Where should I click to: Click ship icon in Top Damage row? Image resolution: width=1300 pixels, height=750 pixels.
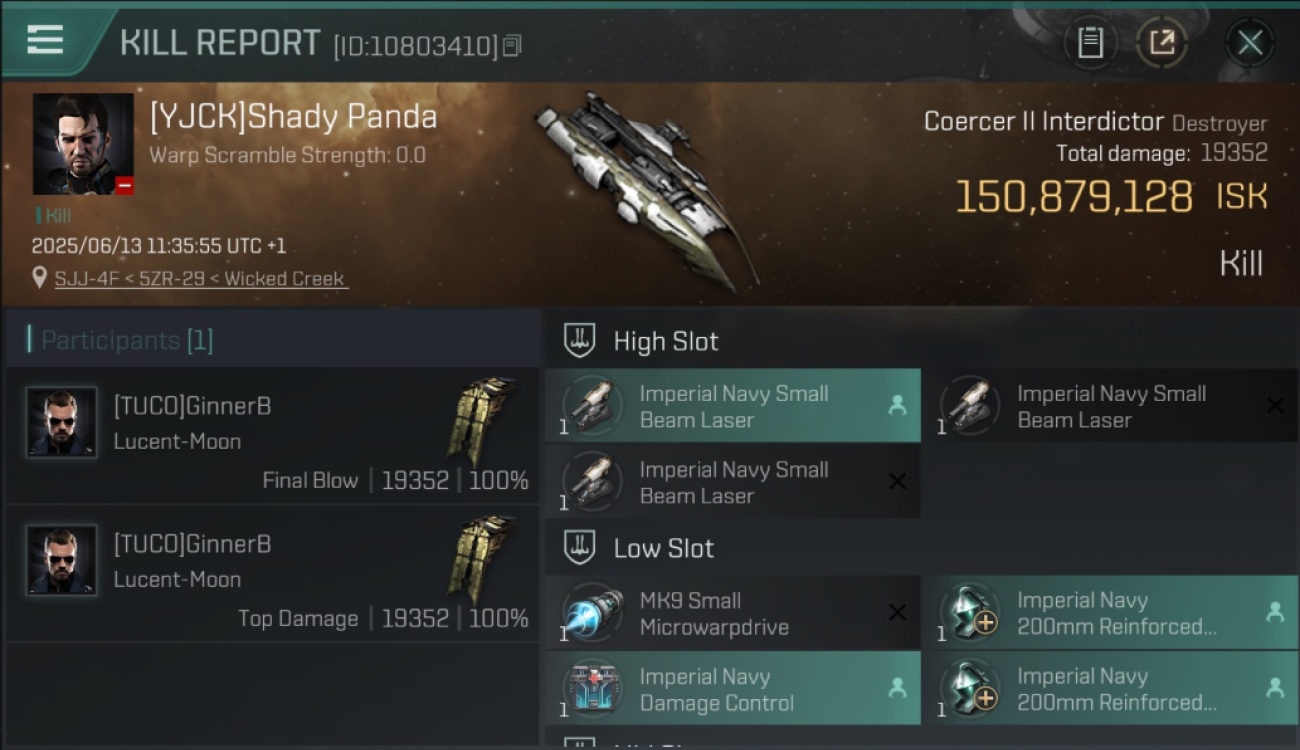tap(482, 560)
